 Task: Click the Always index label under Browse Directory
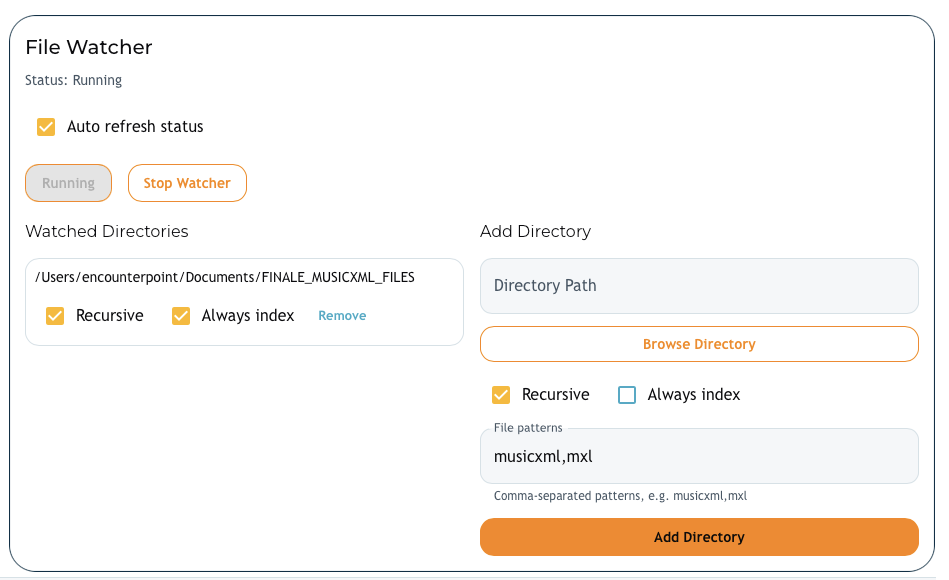pyautogui.click(x=694, y=395)
